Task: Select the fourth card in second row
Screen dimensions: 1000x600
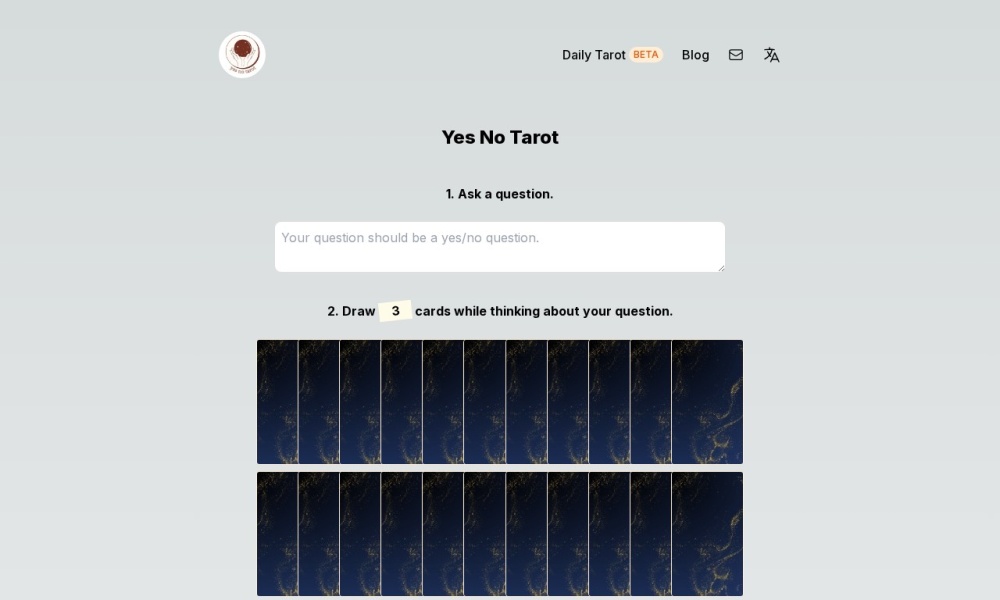Action: point(401,534)
